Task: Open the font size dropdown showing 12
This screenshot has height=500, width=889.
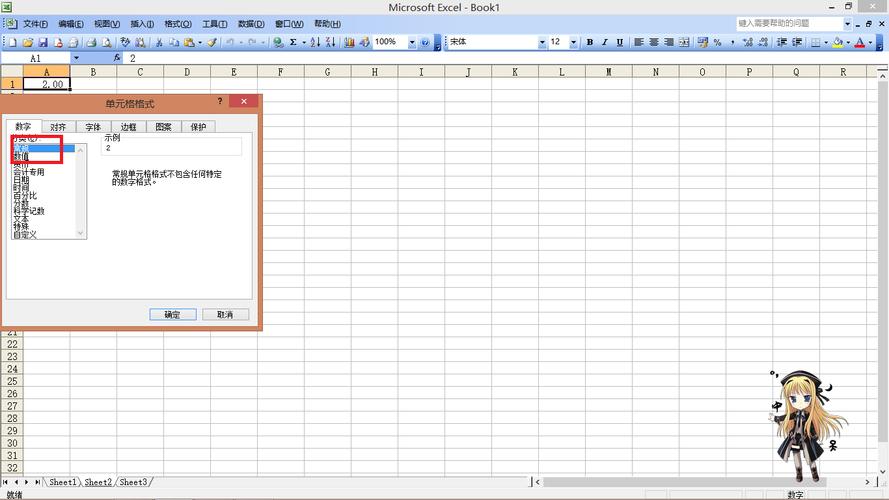Action: click(573, 42)
